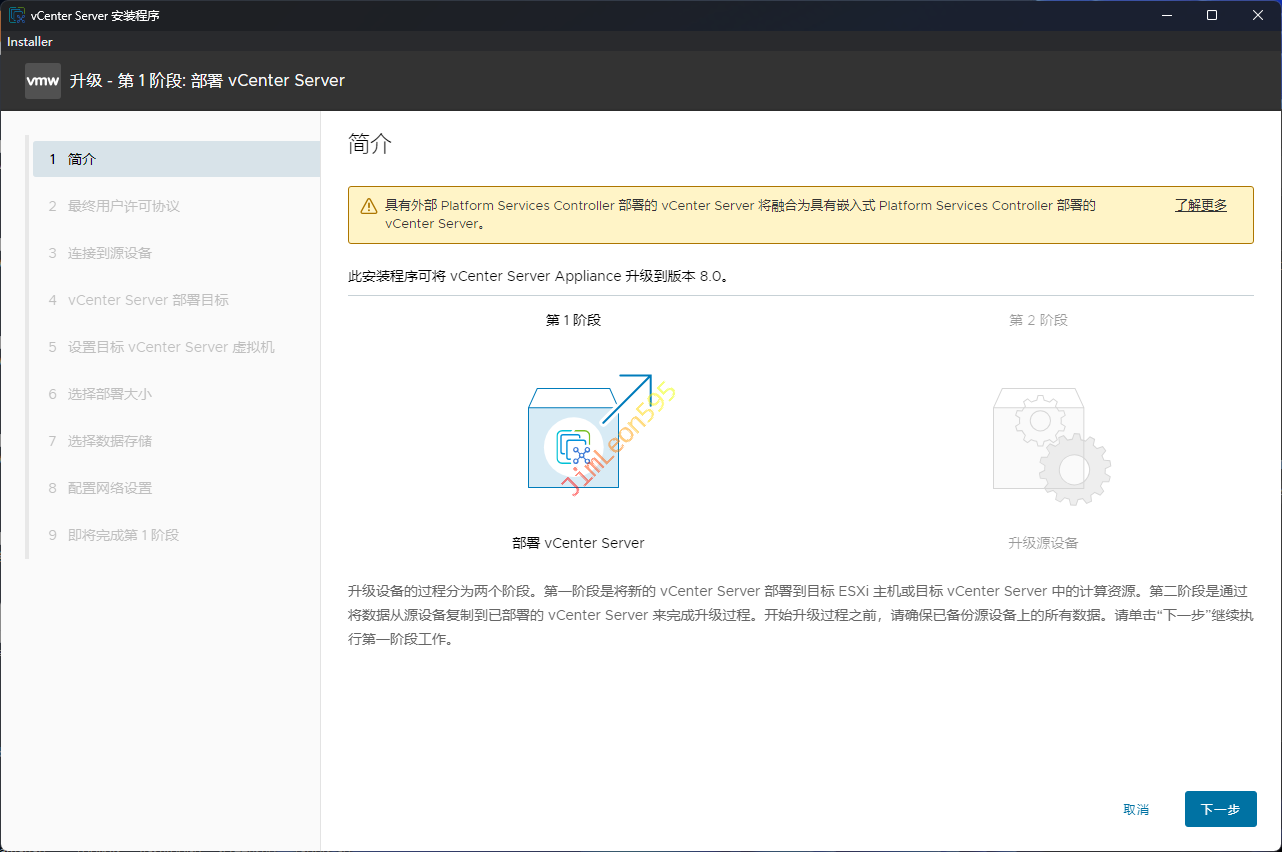Click the vmw logo in header
1282x852 pixels.
click(43, 81)
